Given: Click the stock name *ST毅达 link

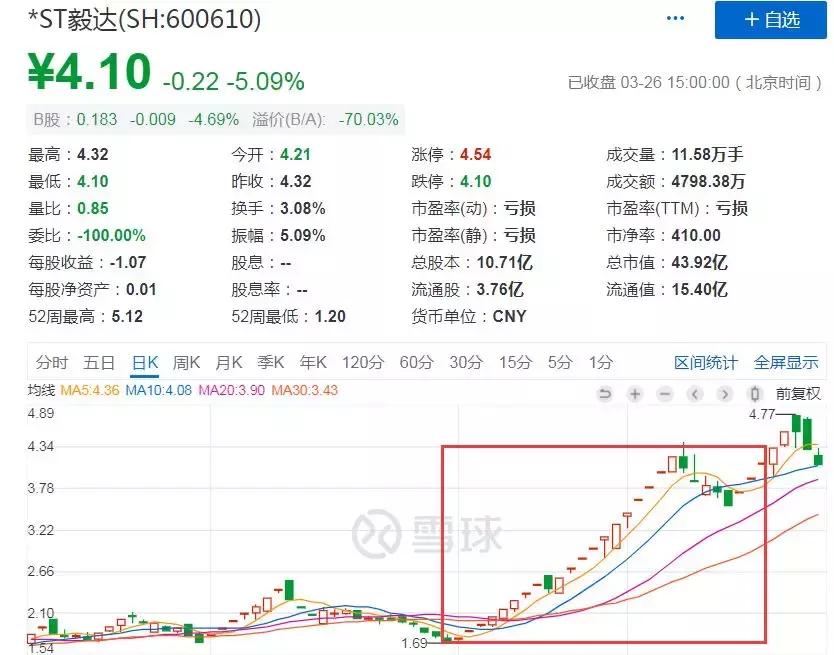Looking at the screenshot, I should coord(70,17).
